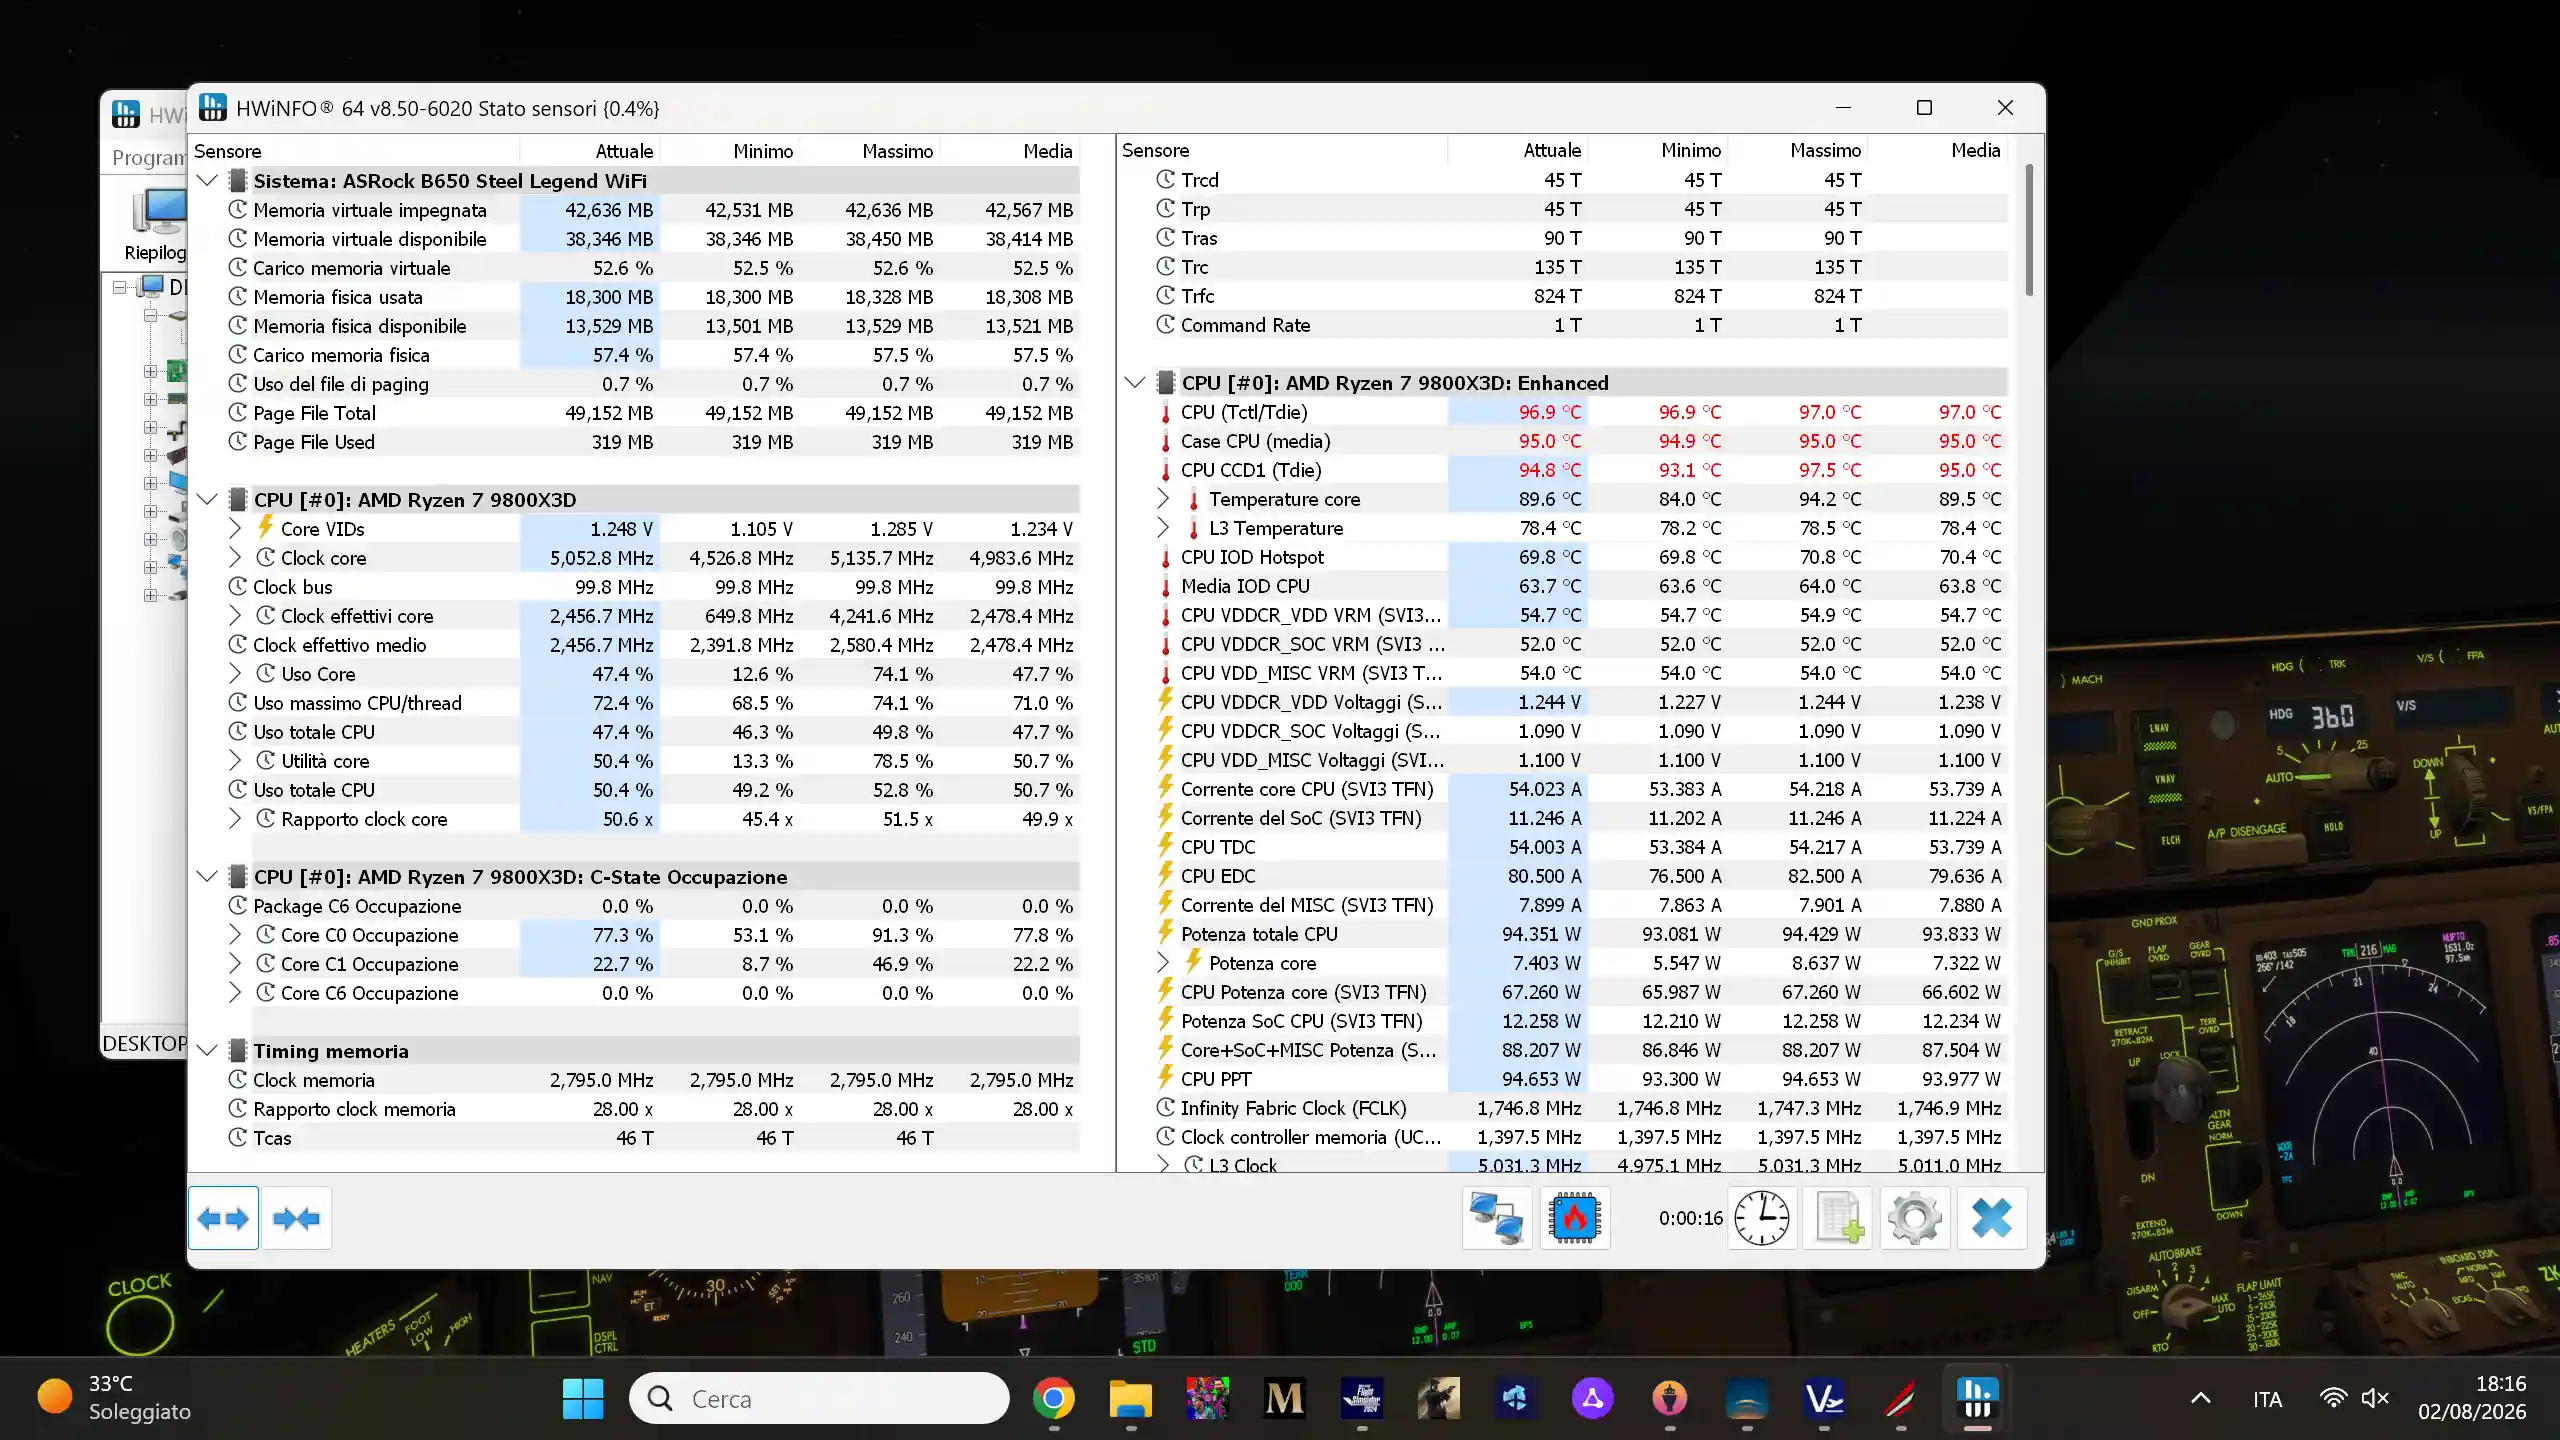2560x1440 pixels.
Task: Click the Attuale column header in left panel
Action: pos(624,151)
